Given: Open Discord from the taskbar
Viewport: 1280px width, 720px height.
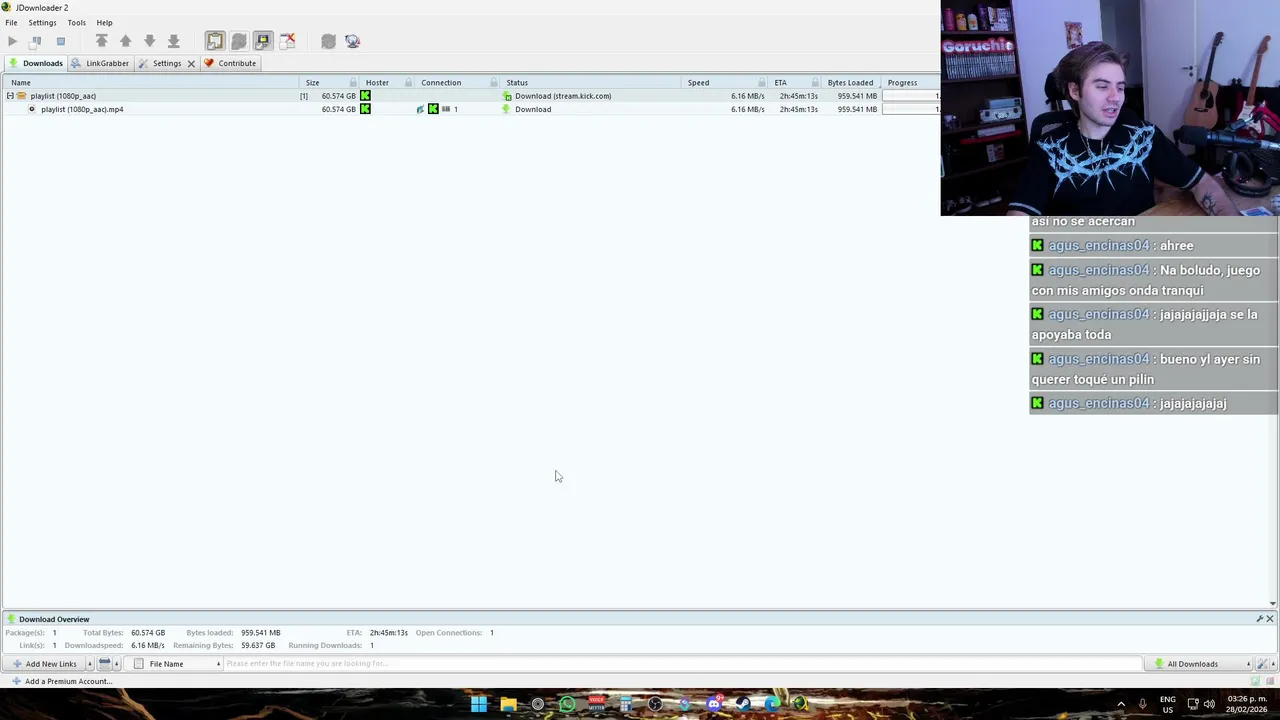Looking at the screenshot, I should [x=714, y=704].
